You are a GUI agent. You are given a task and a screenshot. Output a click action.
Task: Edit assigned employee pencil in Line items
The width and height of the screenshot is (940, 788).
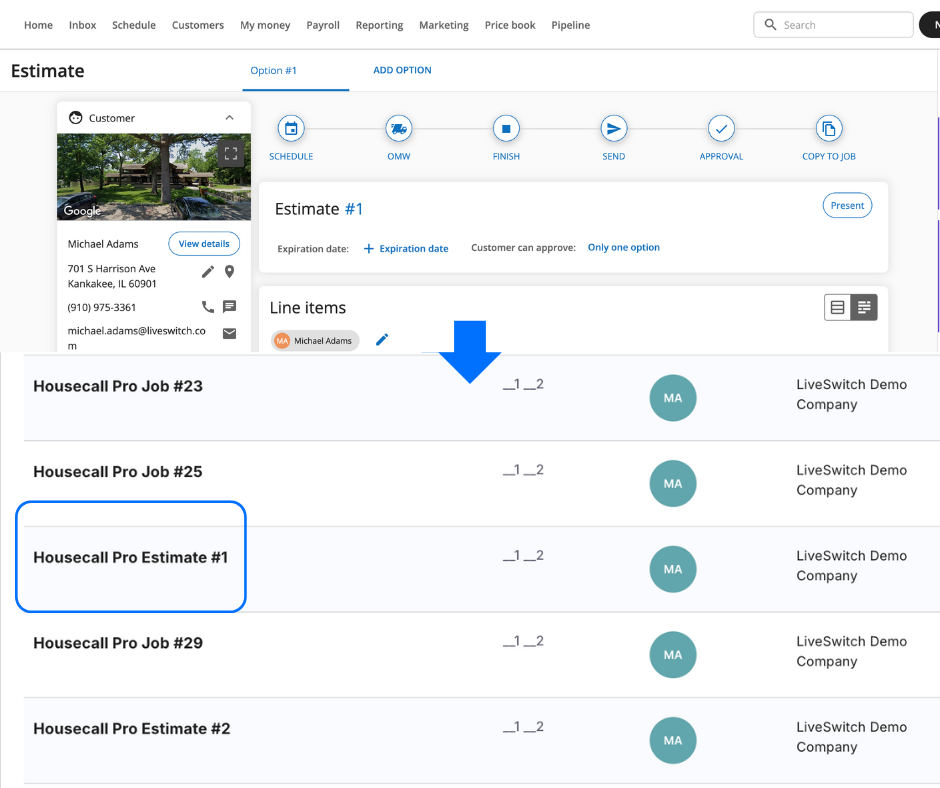[x=382, y=340]
